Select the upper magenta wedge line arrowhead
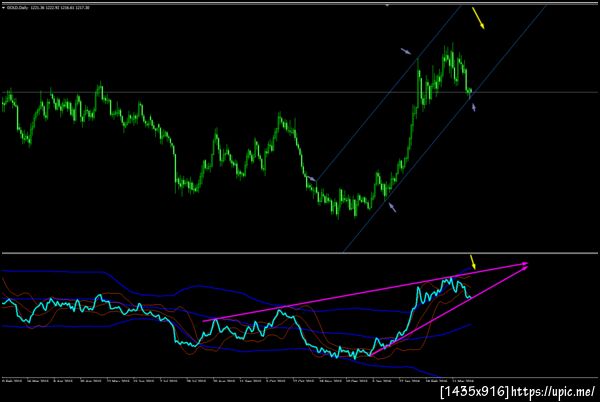600x402 pixels. pos(525,263)
